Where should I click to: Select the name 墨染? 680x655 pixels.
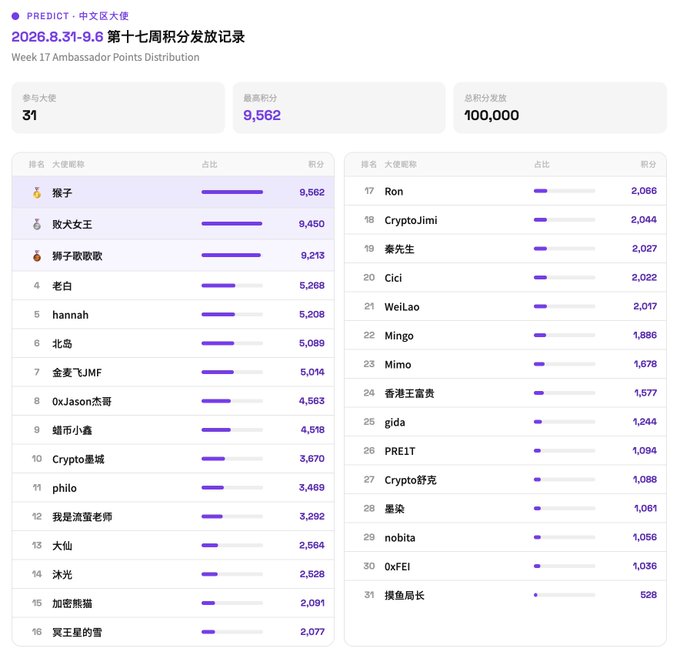click(x=394, y=509)
